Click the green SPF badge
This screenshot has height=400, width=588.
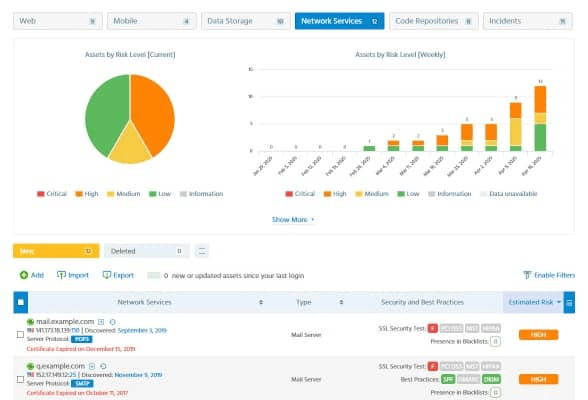[x=448, y=379]
